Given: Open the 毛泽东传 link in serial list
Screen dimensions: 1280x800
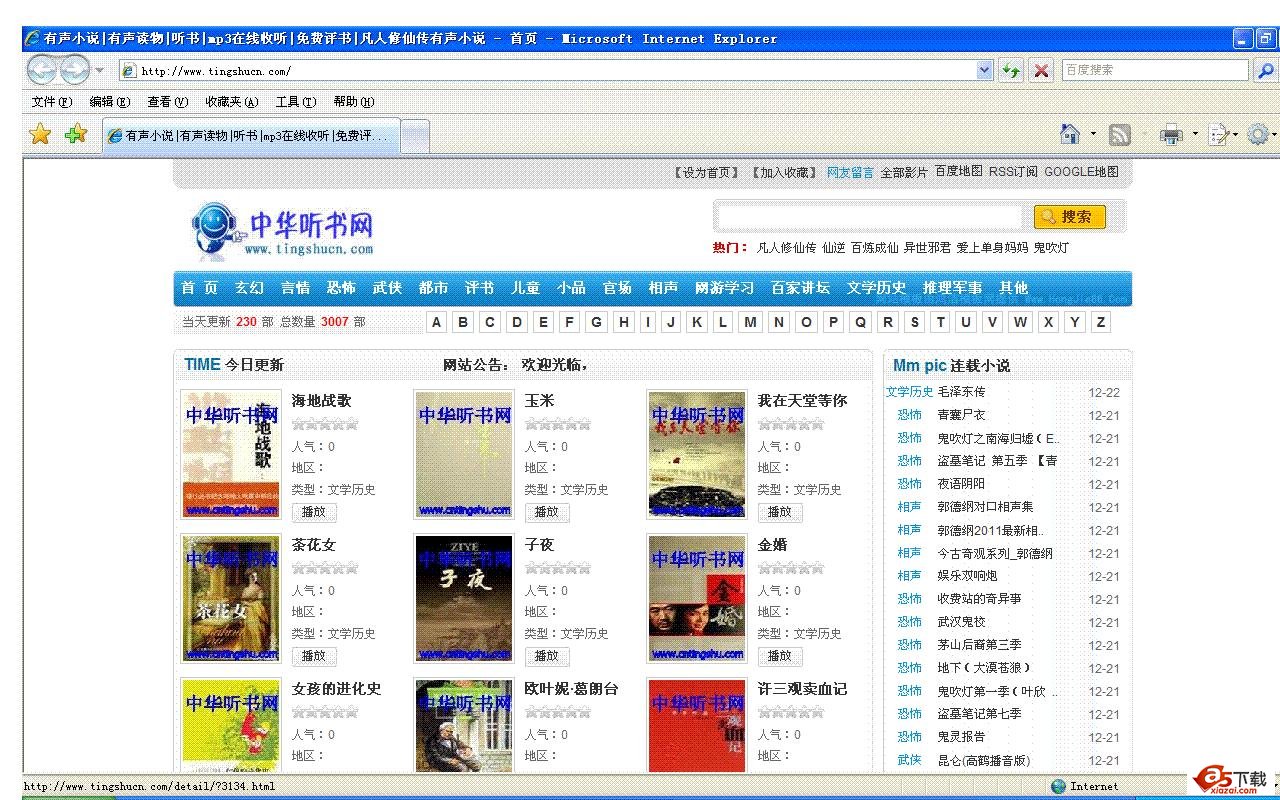Looking at the screenshot, I should point(961,392).
